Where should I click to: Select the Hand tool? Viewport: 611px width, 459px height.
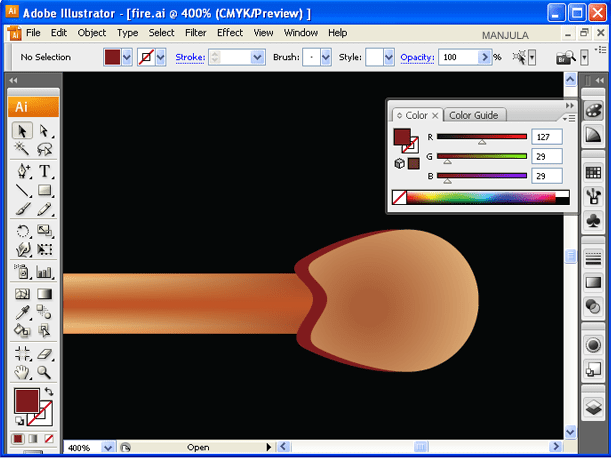pos(22,372)
